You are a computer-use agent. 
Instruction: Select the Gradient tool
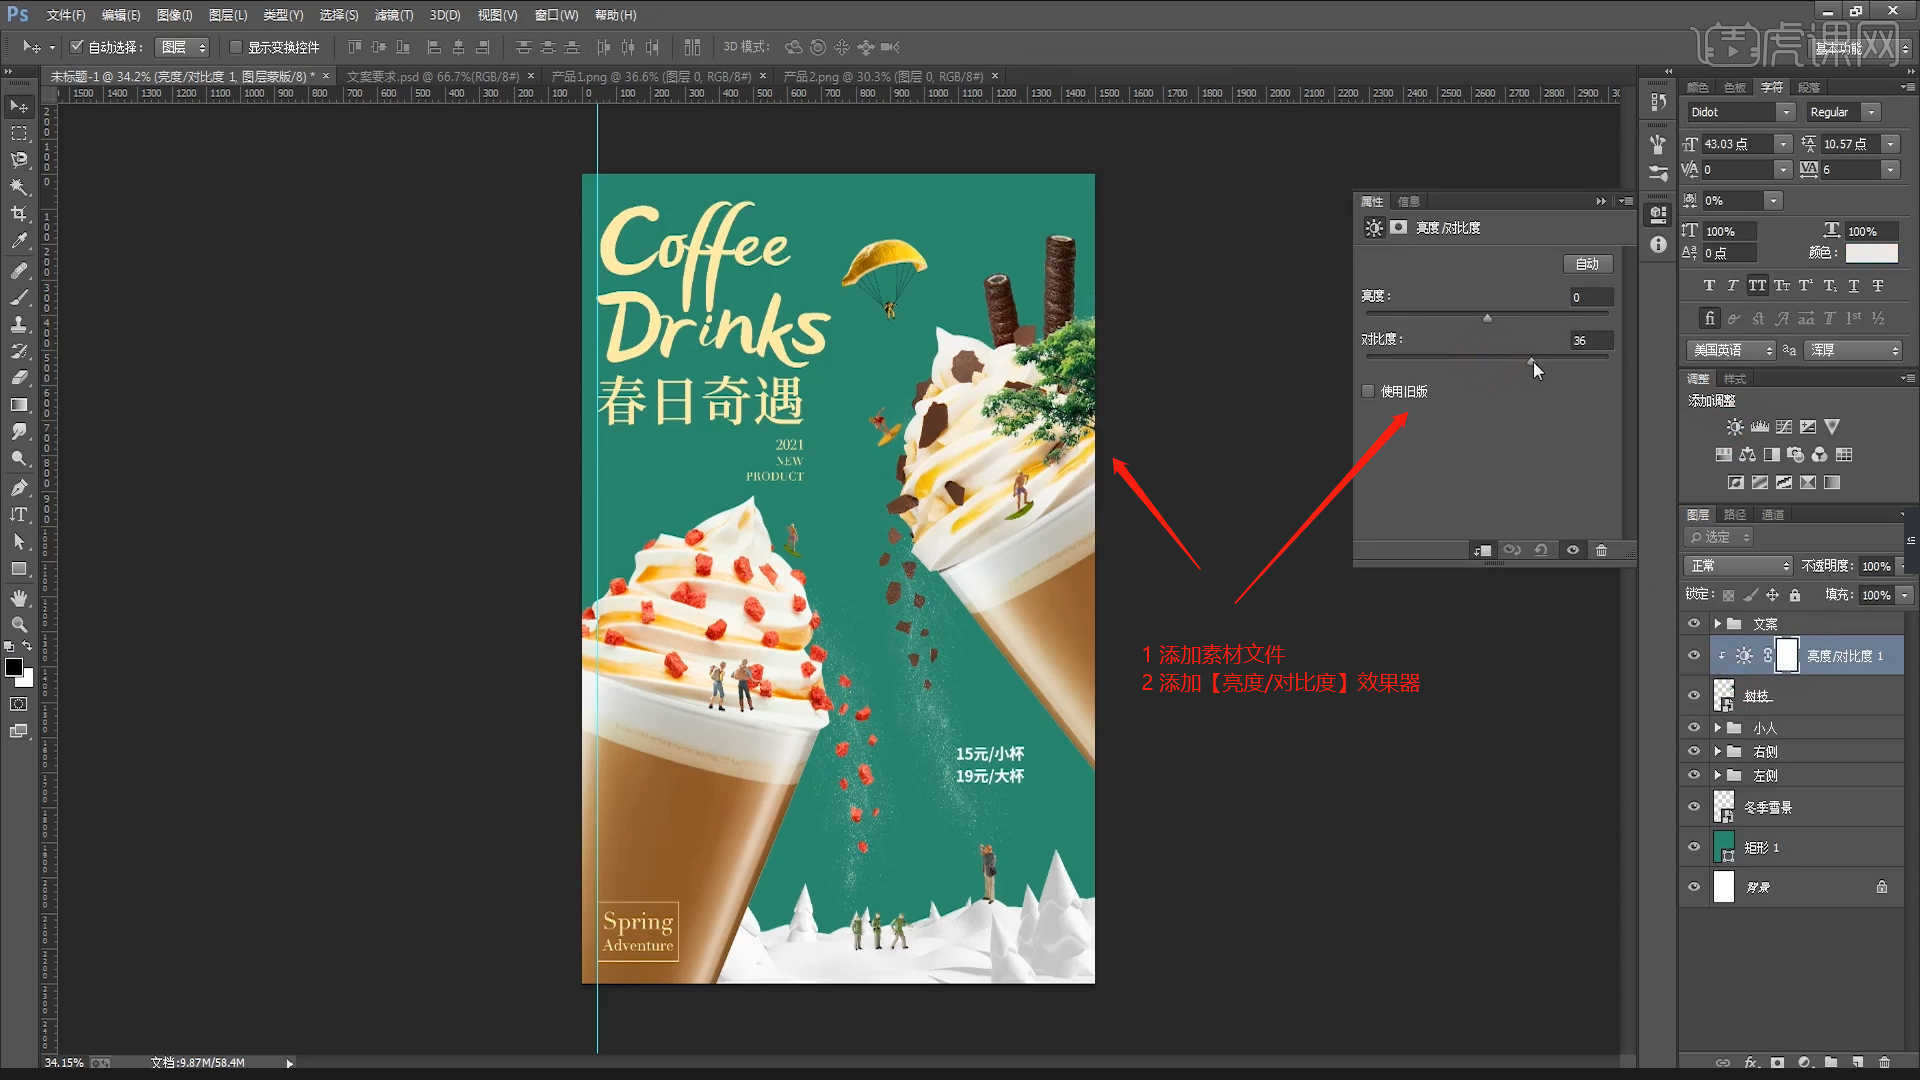click(19, 405)
